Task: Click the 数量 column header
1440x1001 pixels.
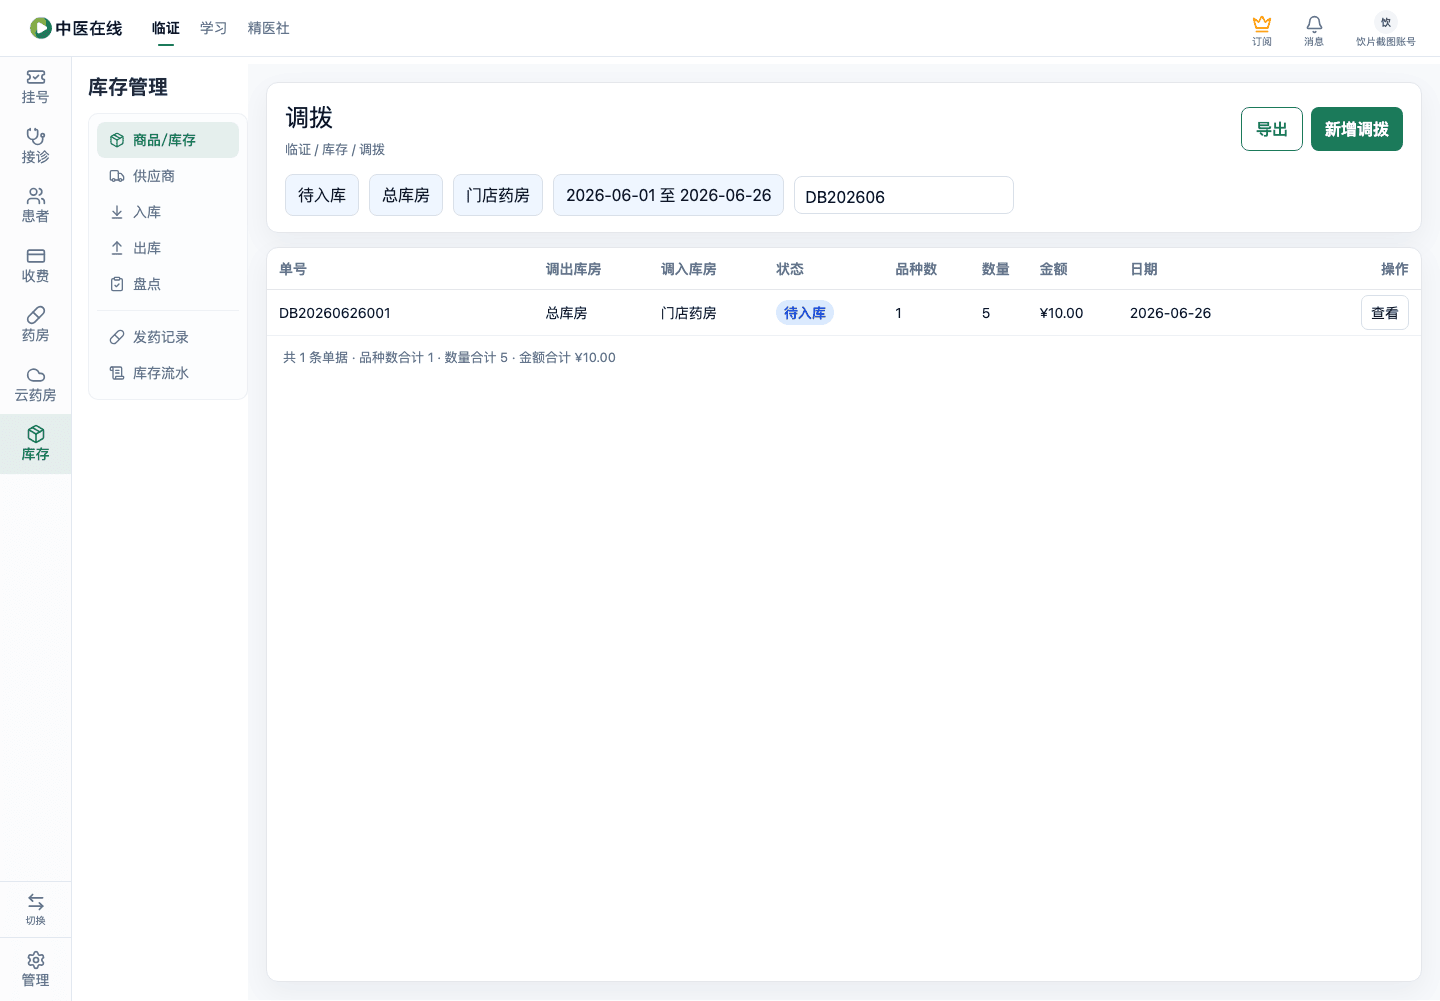Action: [x=996, y=269]
